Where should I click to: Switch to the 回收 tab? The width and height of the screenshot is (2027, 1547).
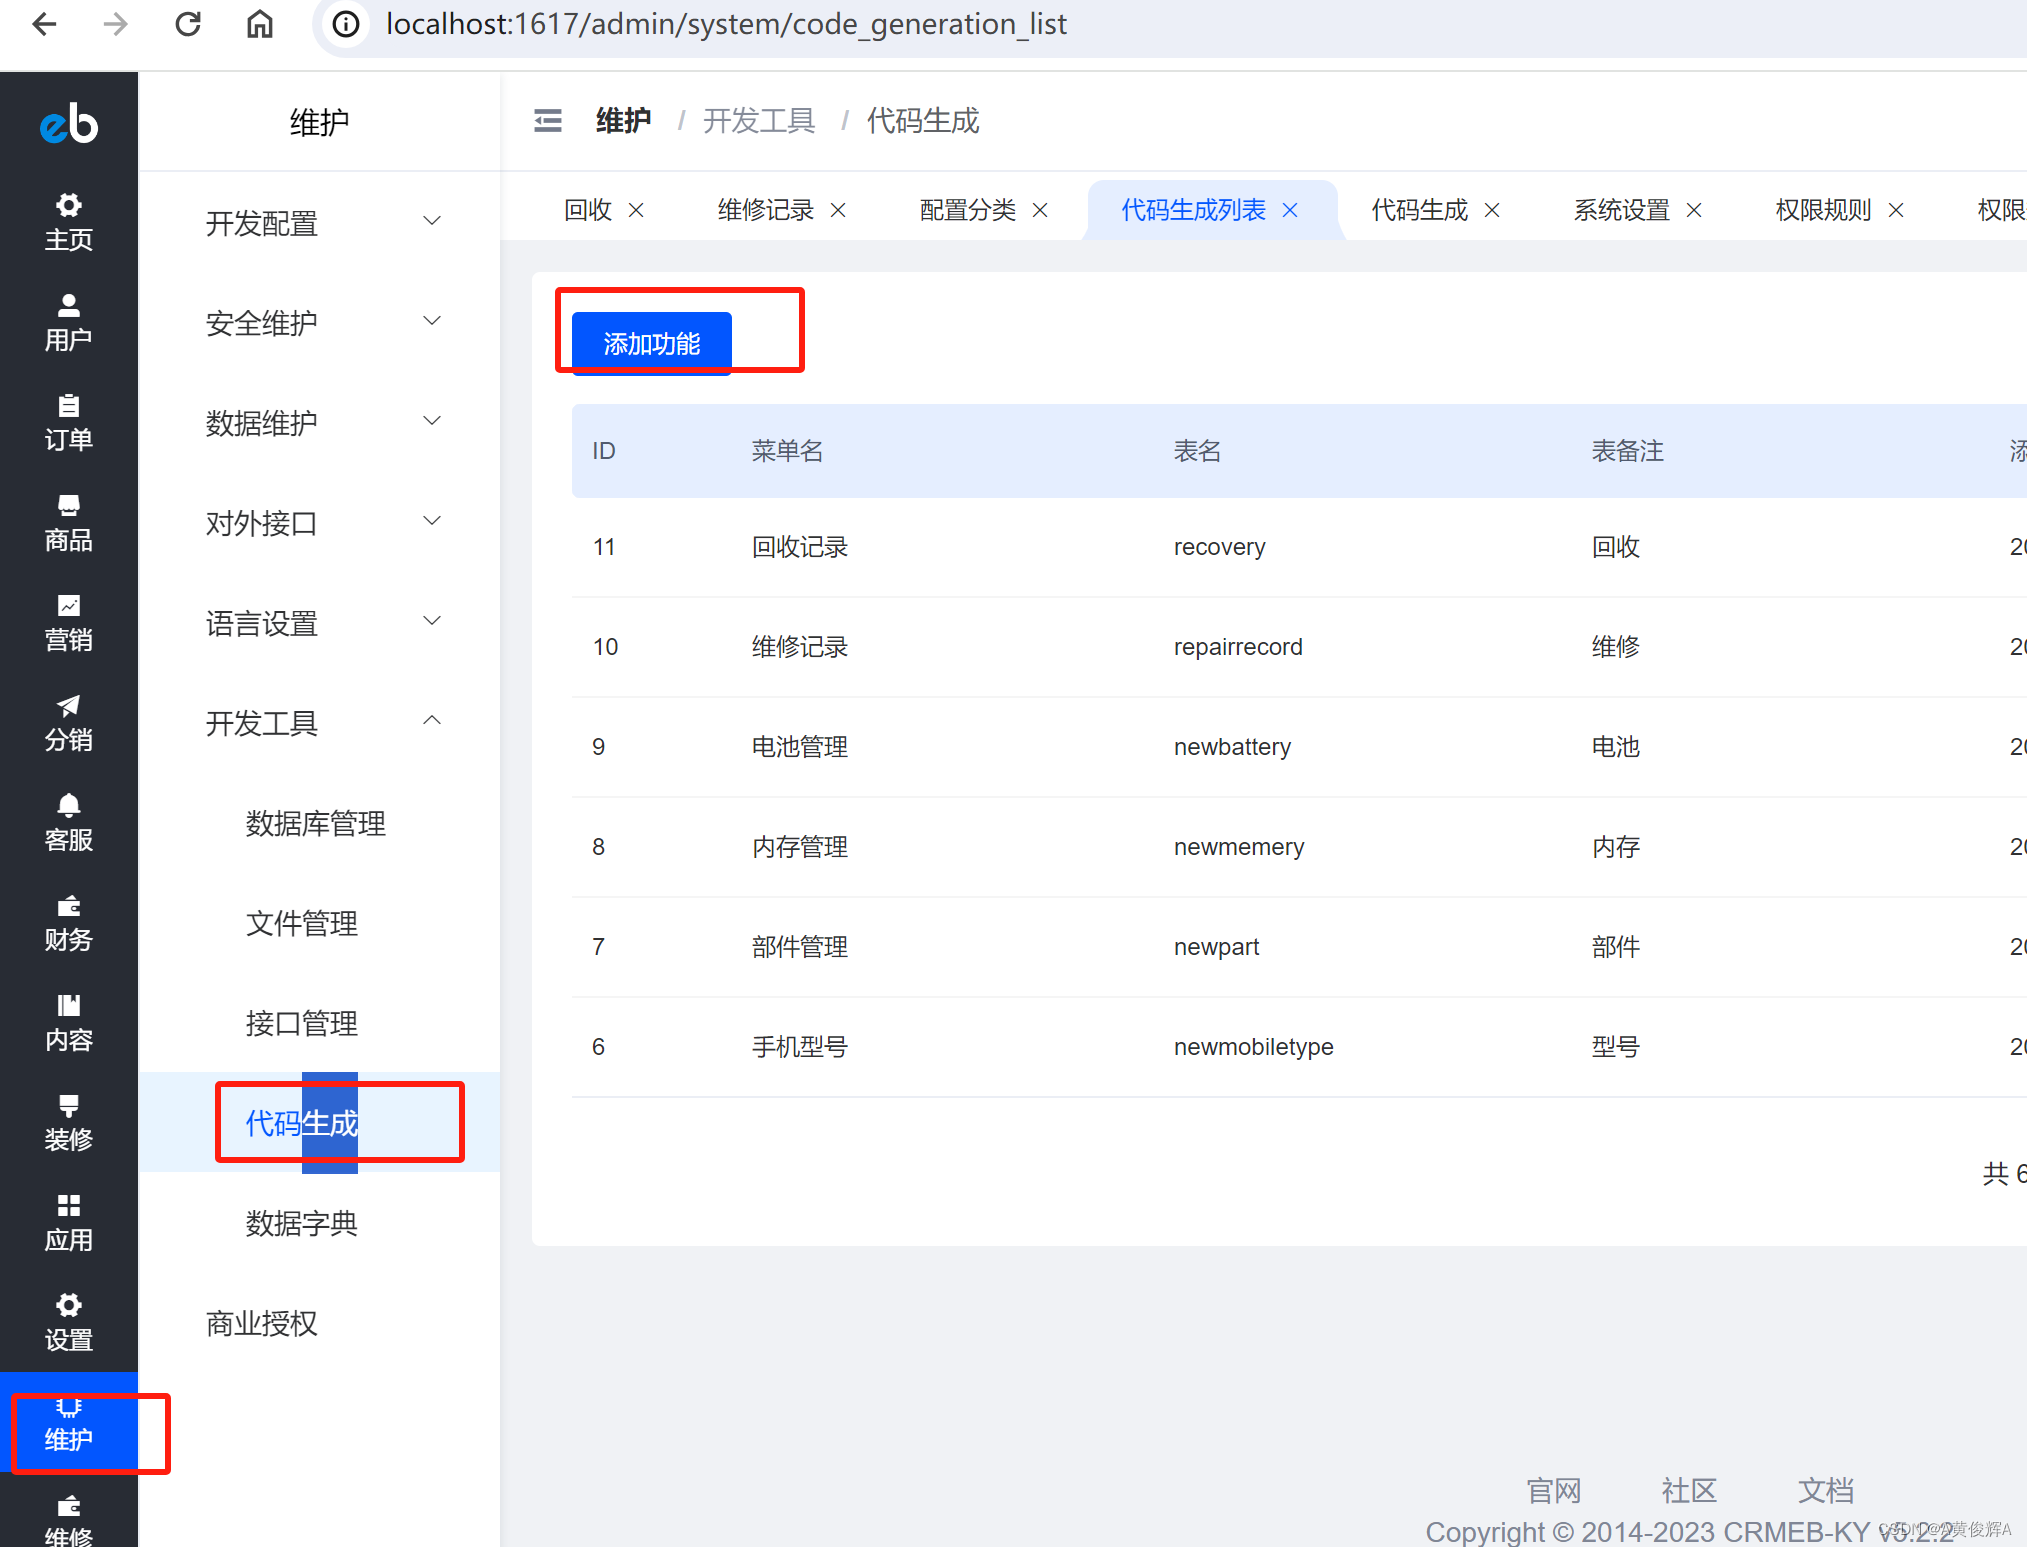click(x=588, y=210)
